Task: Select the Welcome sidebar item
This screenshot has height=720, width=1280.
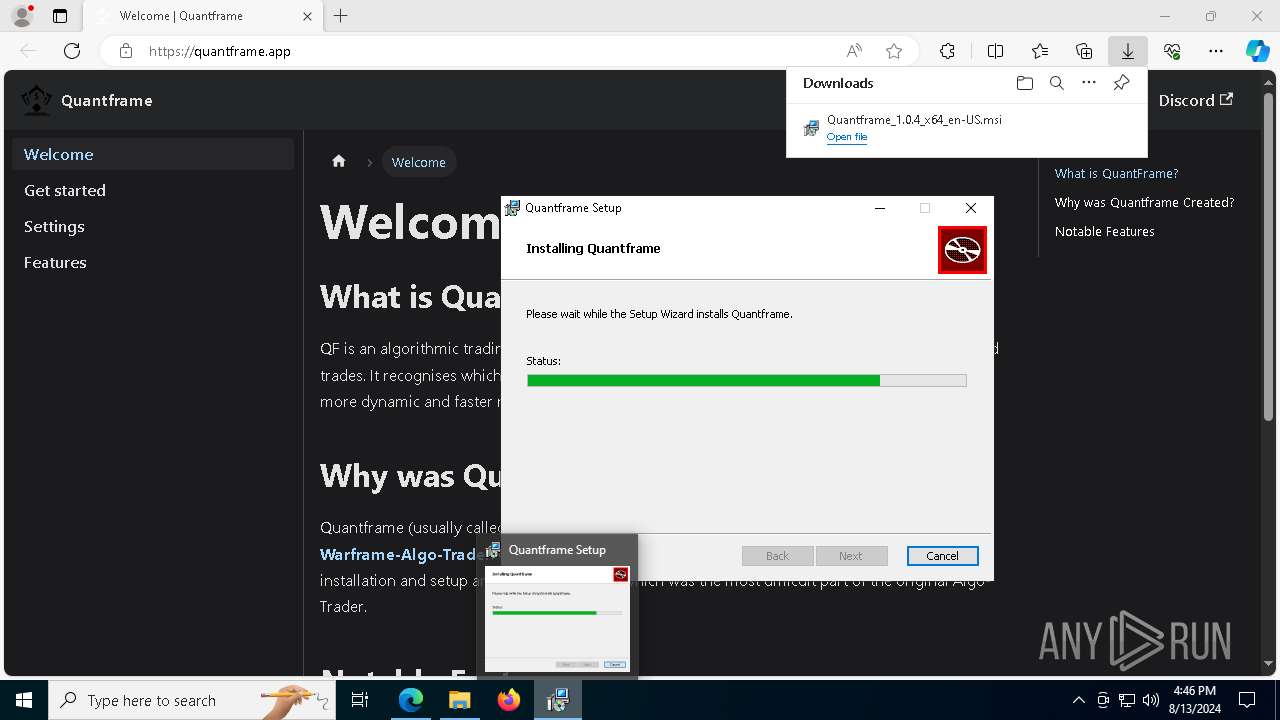Action: pos(153,154)
